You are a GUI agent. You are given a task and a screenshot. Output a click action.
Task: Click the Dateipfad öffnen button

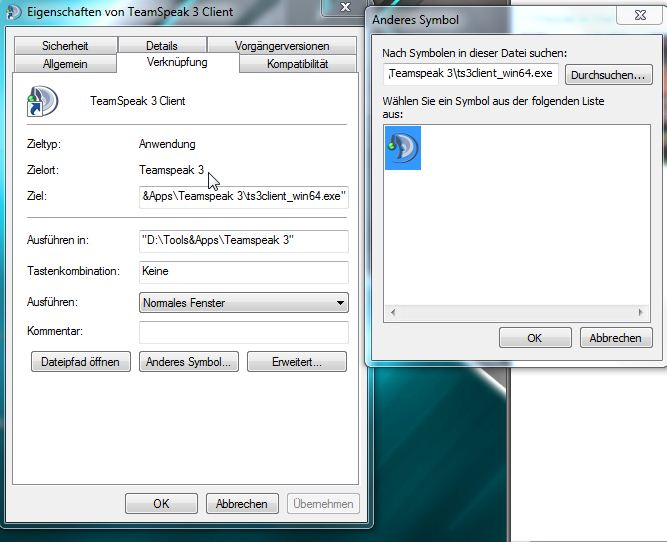click(80, 362)
